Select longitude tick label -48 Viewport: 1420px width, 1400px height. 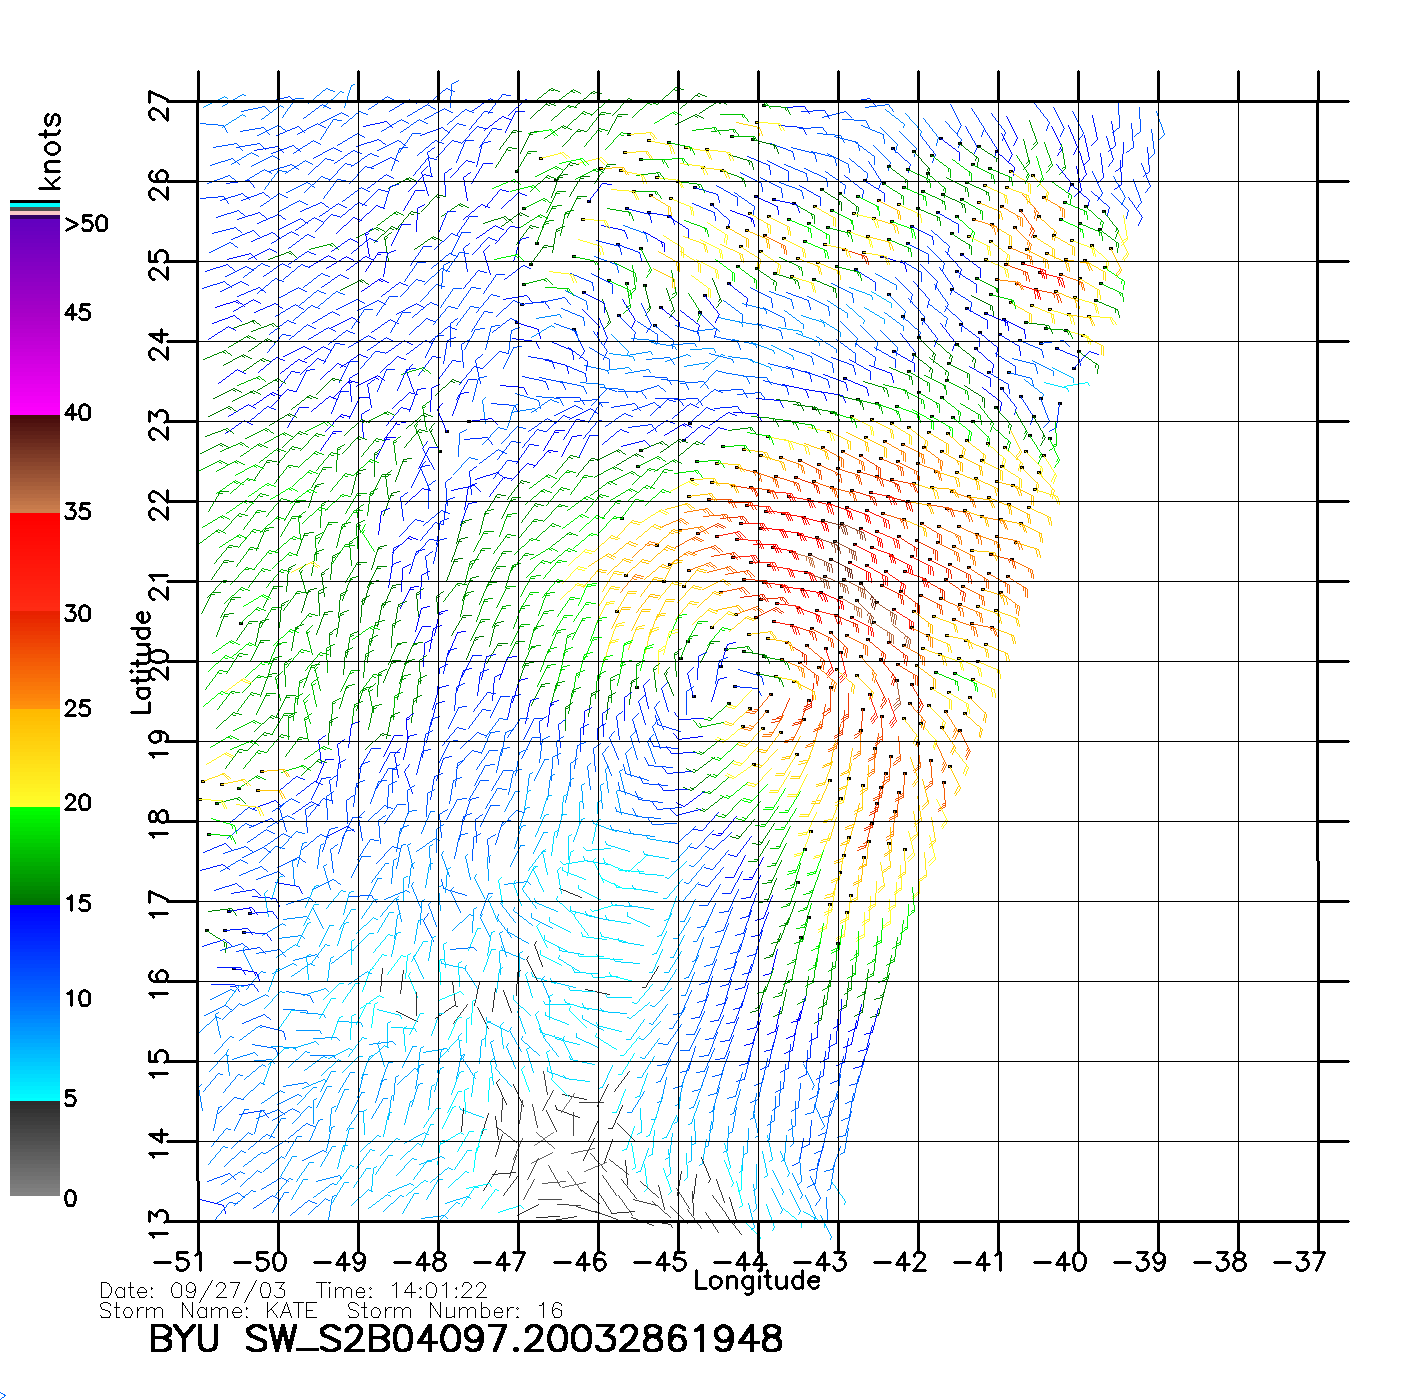419,1262
